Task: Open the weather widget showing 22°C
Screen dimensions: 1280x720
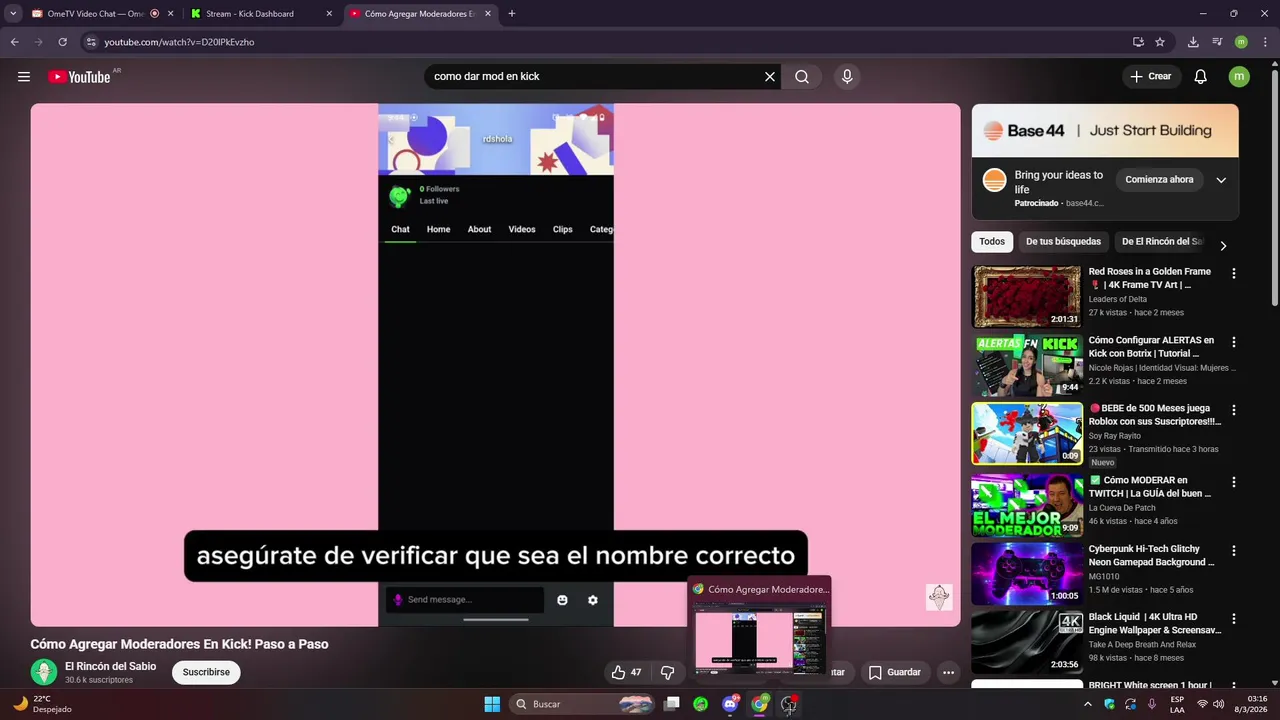Action: (x=42, y=704)
